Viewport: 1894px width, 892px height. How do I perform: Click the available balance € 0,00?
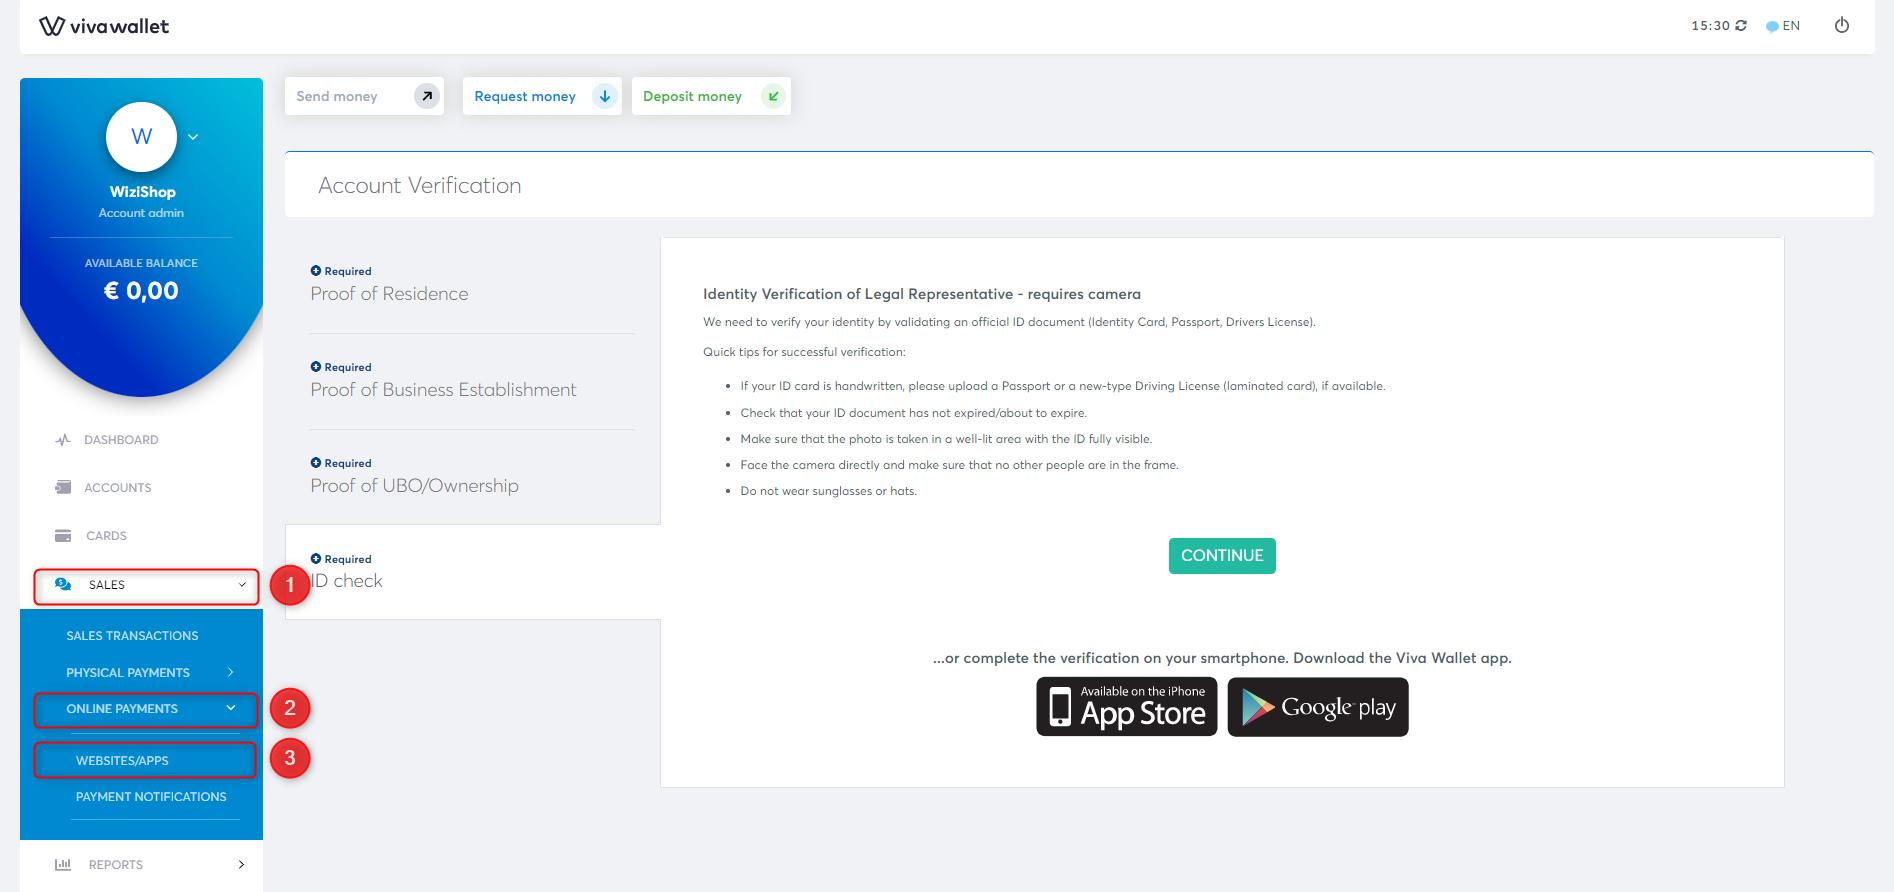point(141,291)
